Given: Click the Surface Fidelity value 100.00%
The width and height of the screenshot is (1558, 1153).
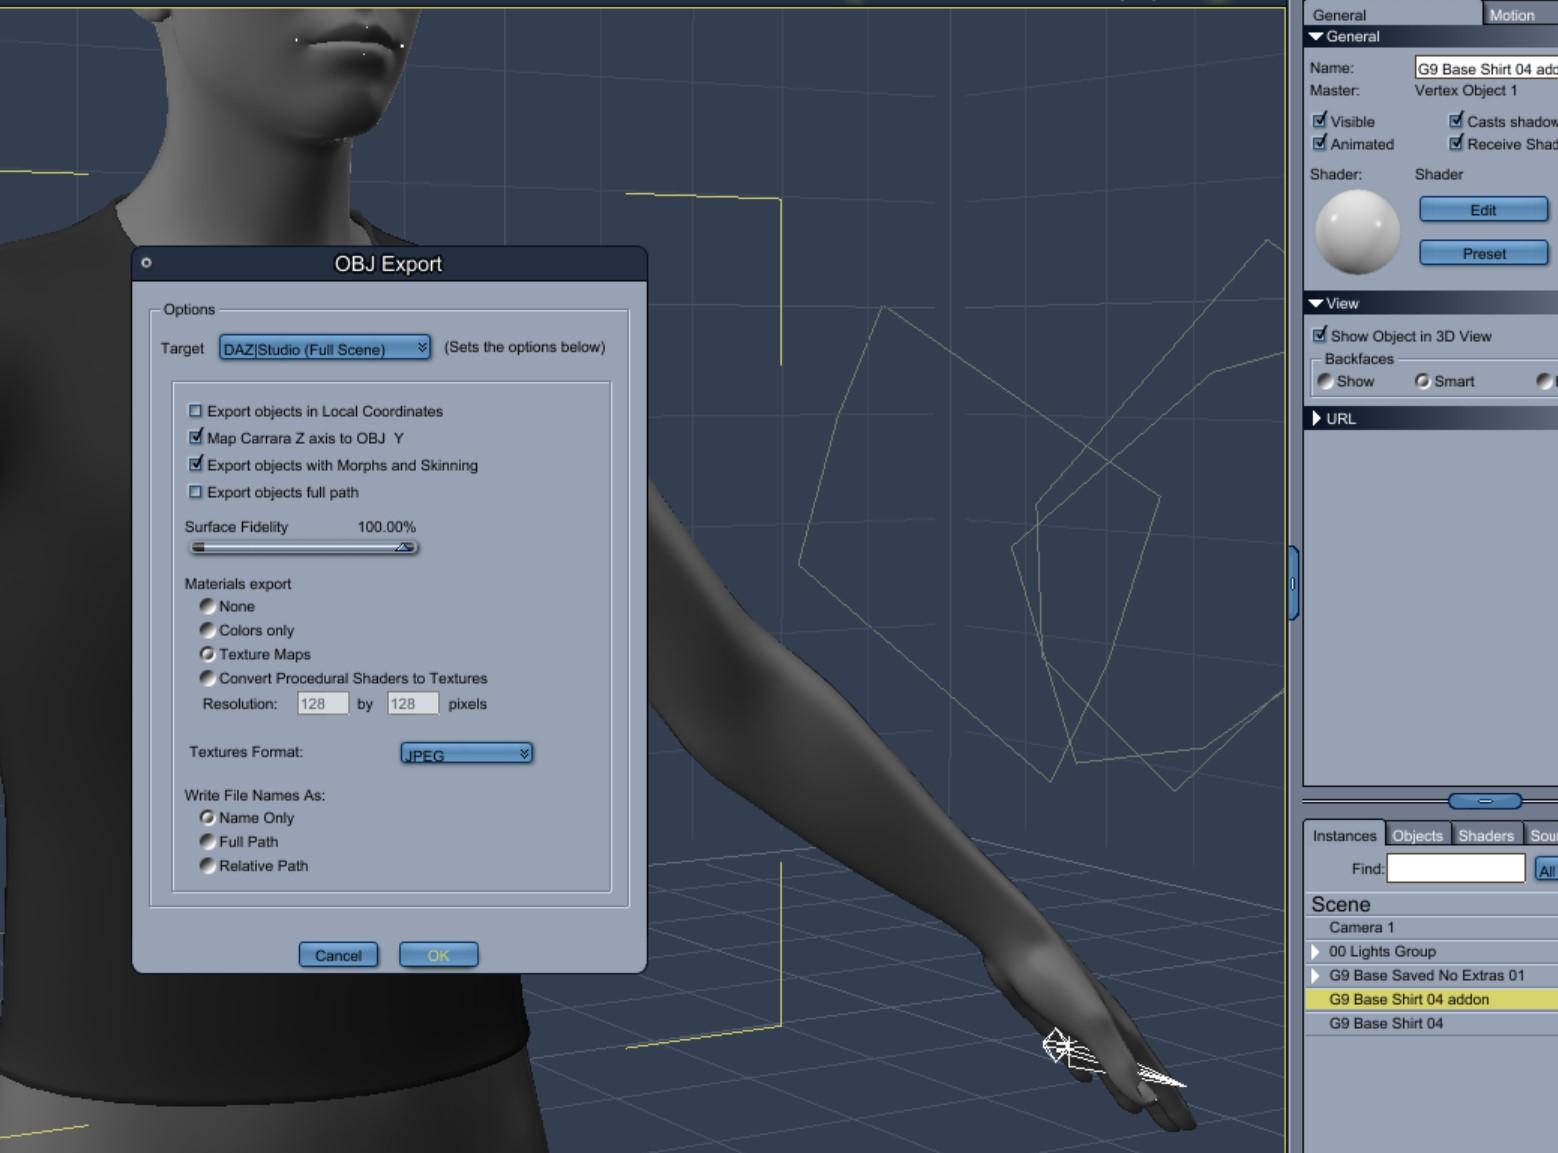Looking at the screenshot, I should (387, 527).
